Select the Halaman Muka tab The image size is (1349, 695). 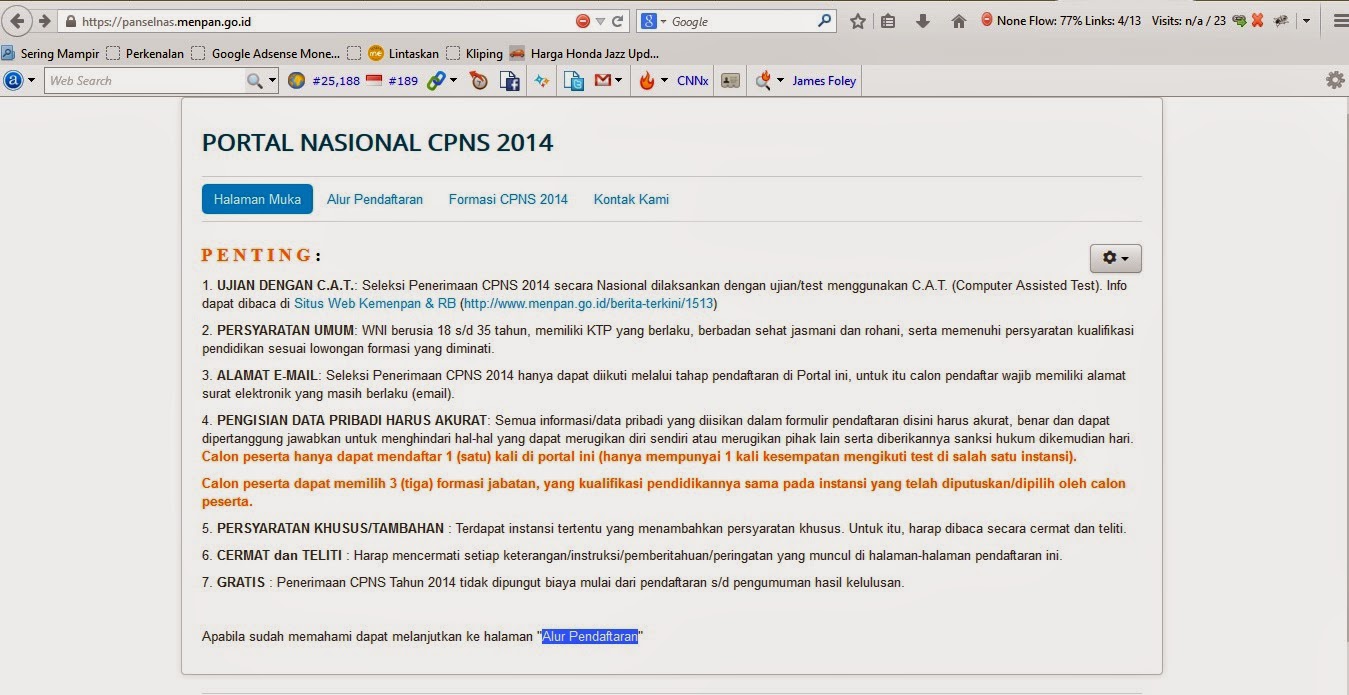pos(257,199)
